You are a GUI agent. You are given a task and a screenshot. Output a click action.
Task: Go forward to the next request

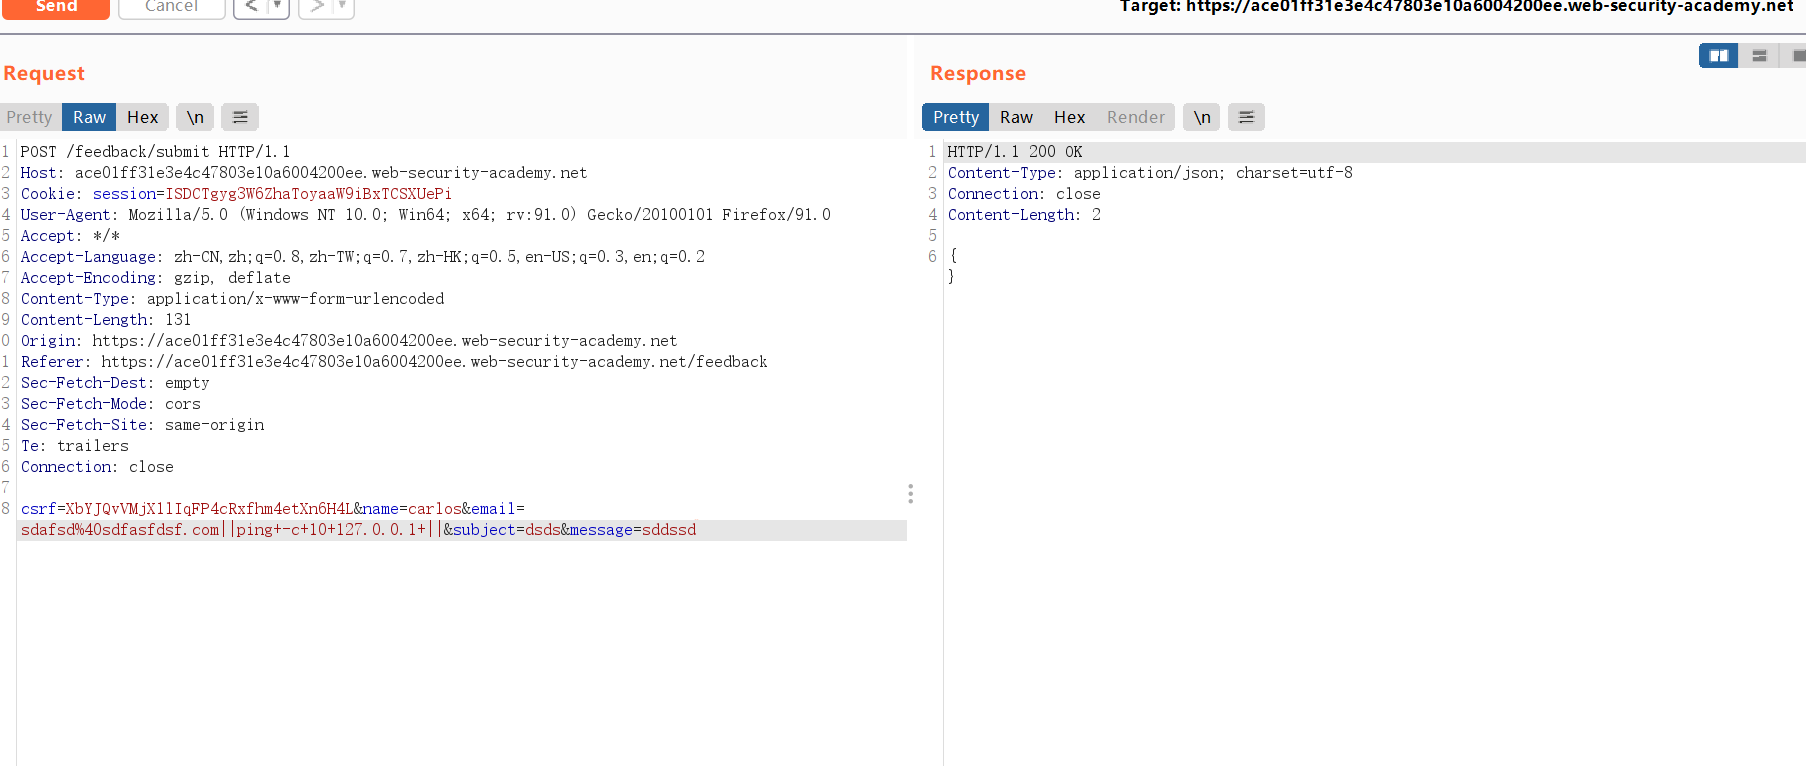(317, 7)
